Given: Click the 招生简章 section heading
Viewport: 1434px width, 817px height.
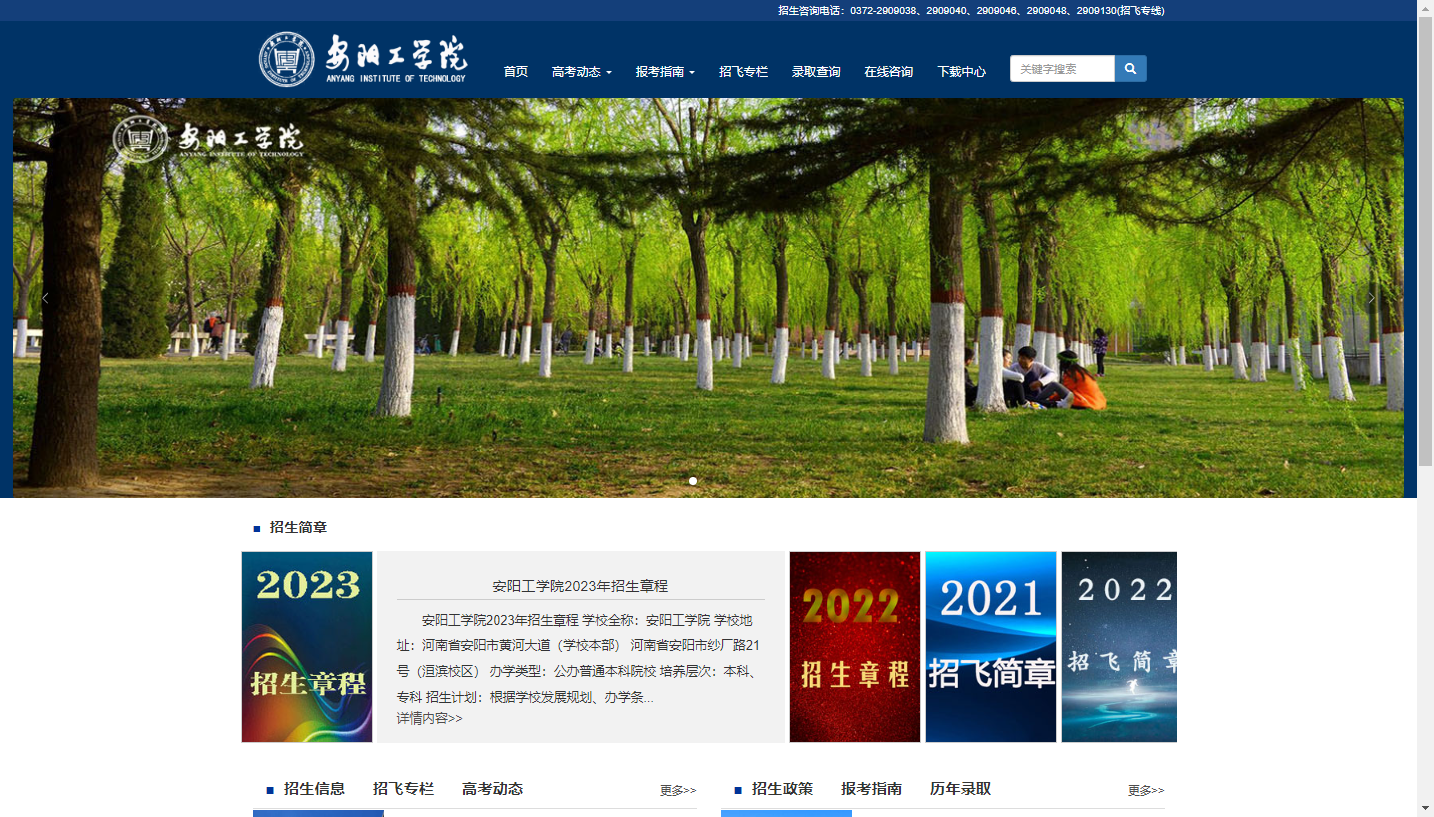Looking at the screenshot, I should (x=298, y=527).
